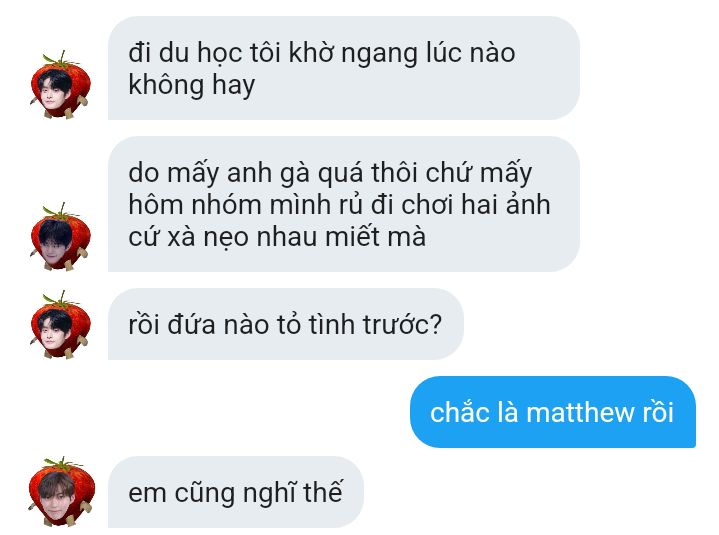Click the text "không hay" in the first message
The width and height of the screenshot is (719, 535).
[x=192, y=86]
